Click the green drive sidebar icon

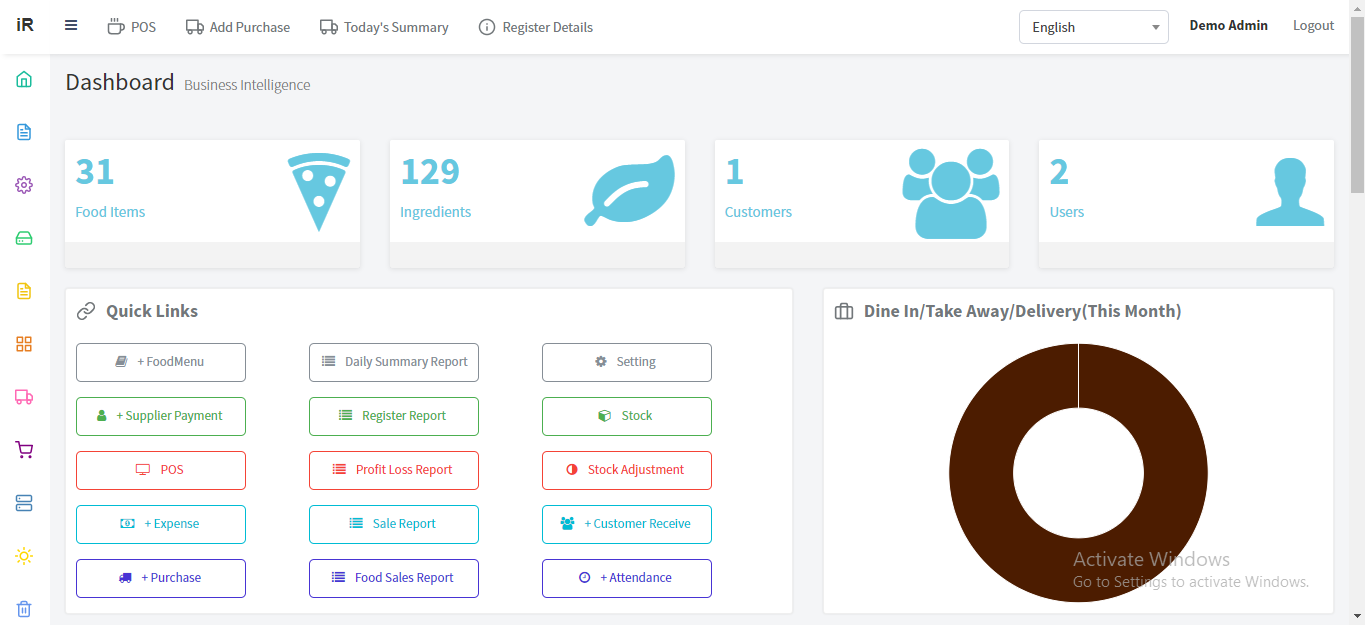click(x=24, y=238)
